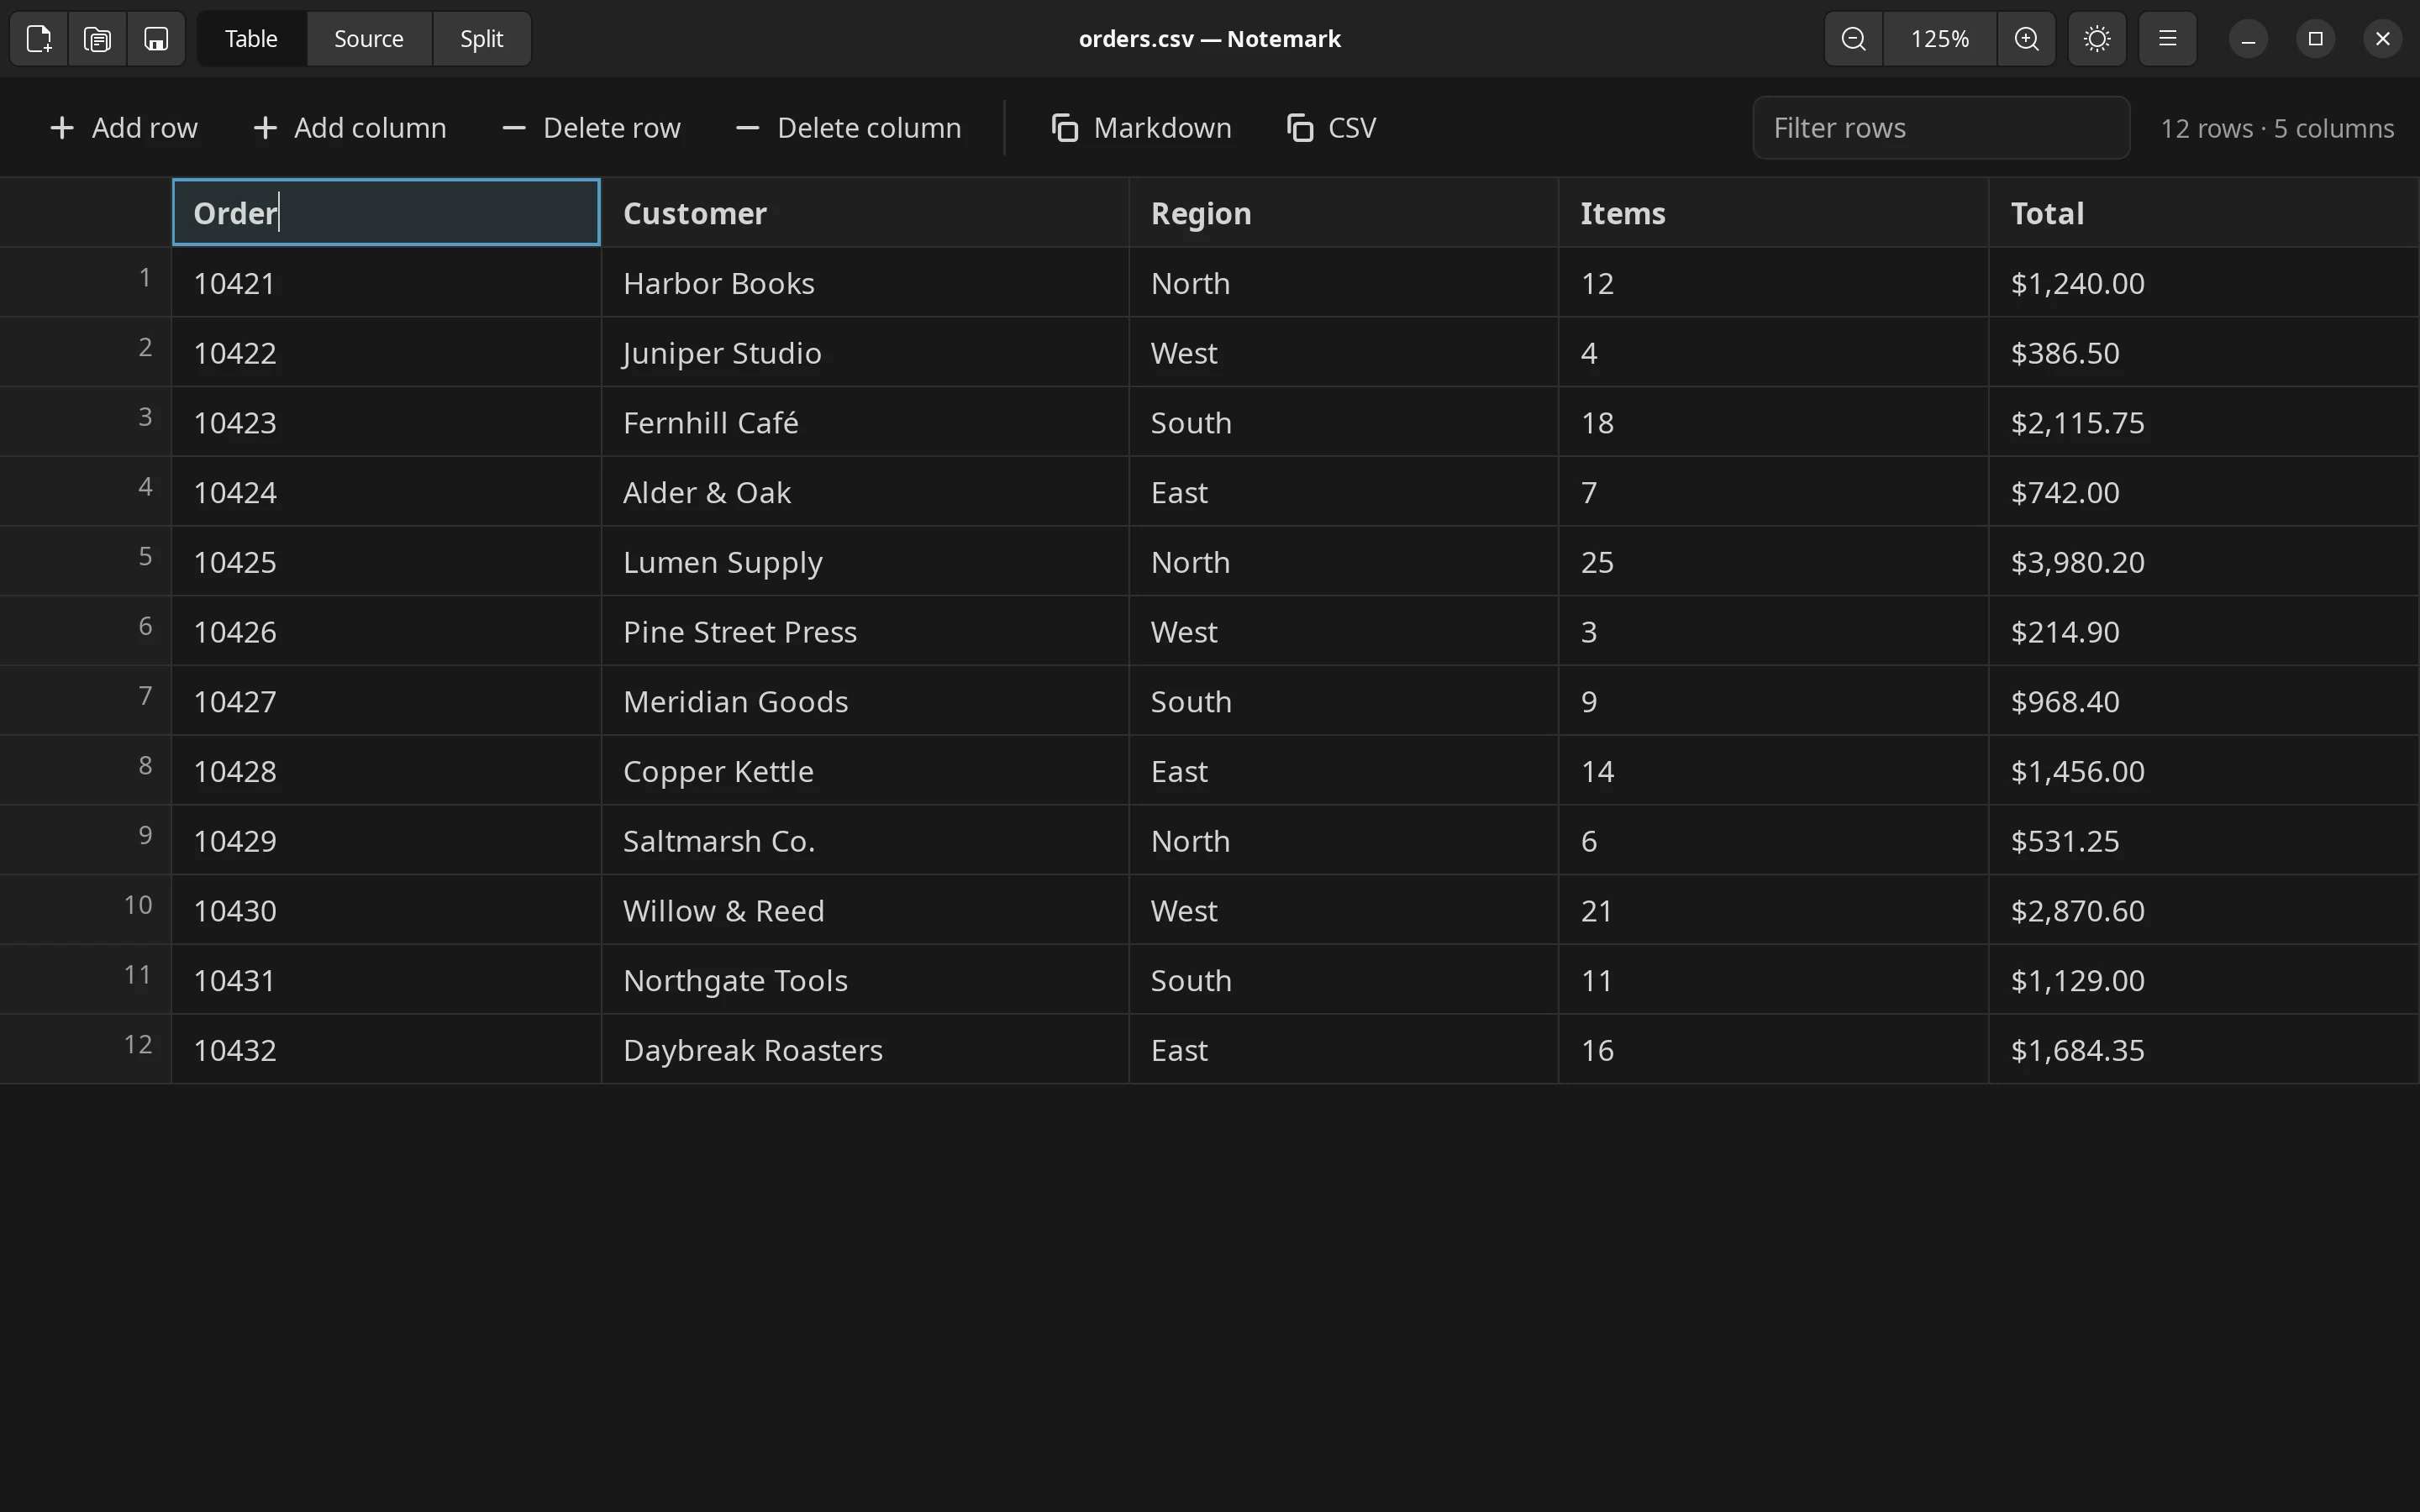Copy table as CSV
This screenshot has width=2420, height=1512.
[x=1332, y=128]
